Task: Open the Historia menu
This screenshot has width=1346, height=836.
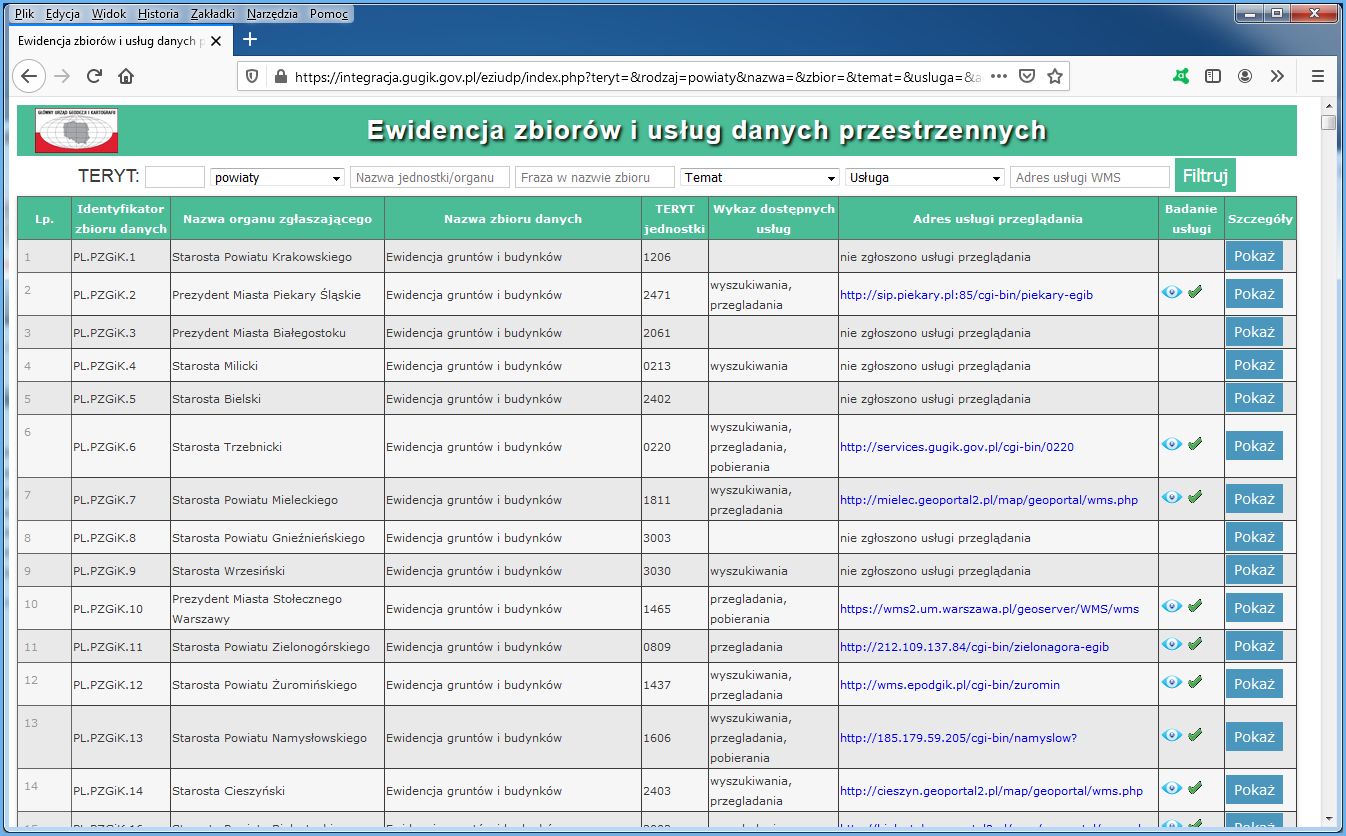Action: 158,14
